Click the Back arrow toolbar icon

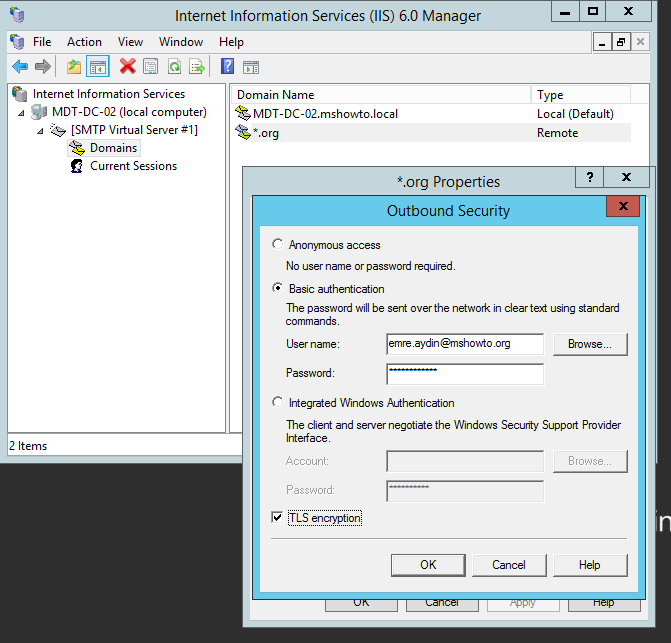tap(20, 66)
